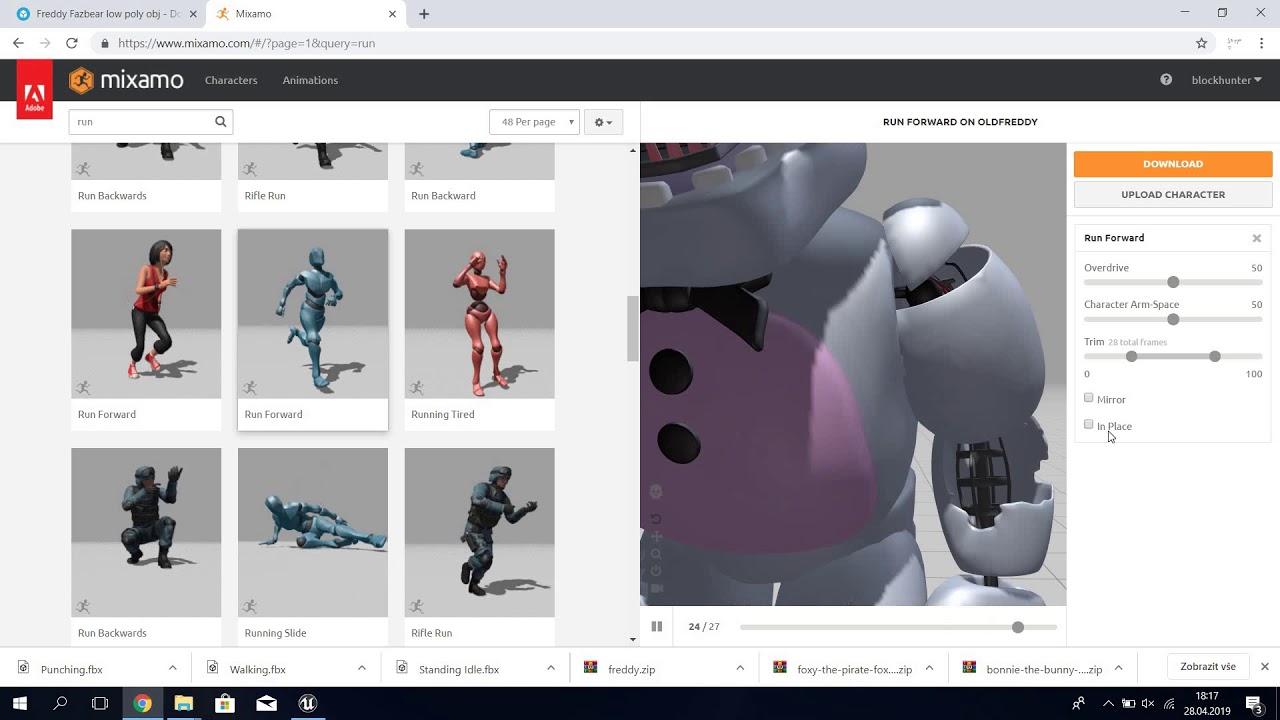This screenshot has height=720, width=1280.
Task: Select Running Slide animation thumbnail
Action: coord(313,533)
